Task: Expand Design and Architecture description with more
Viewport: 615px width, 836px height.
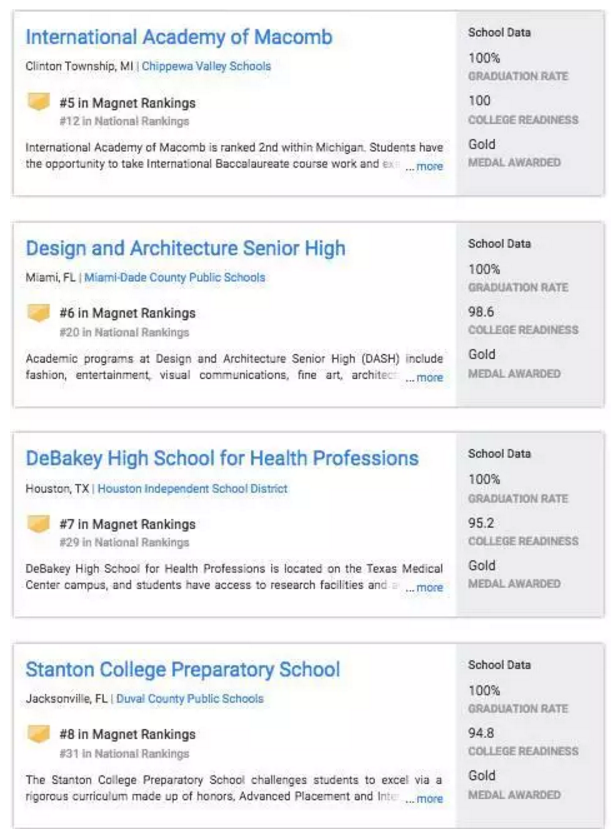Action: 427,378
